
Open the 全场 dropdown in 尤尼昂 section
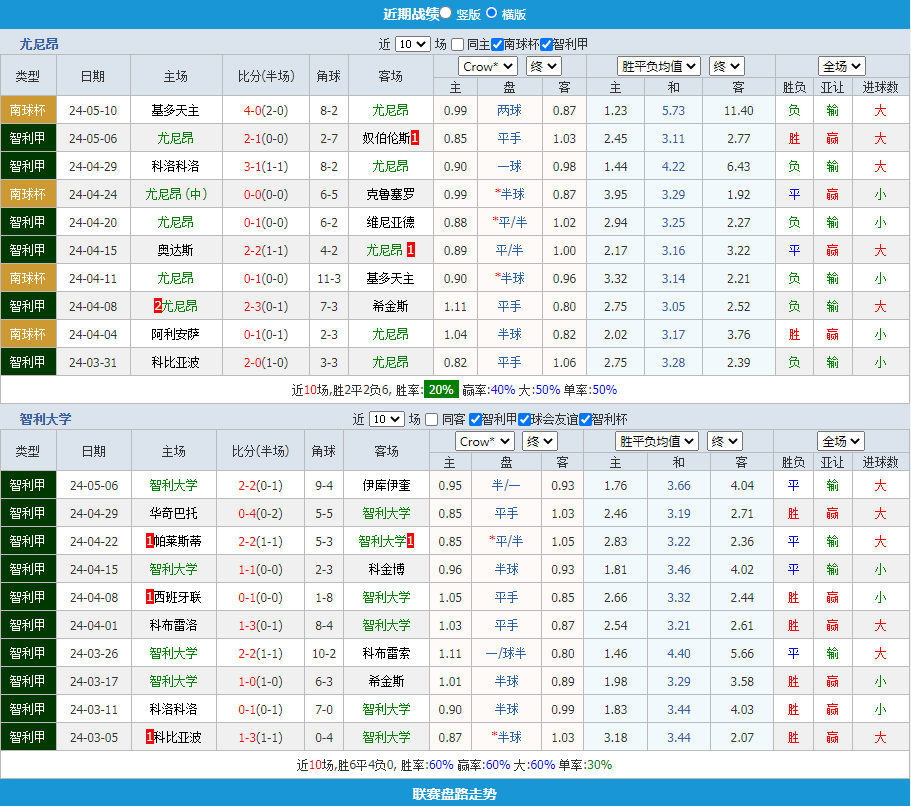click(842, 66)
